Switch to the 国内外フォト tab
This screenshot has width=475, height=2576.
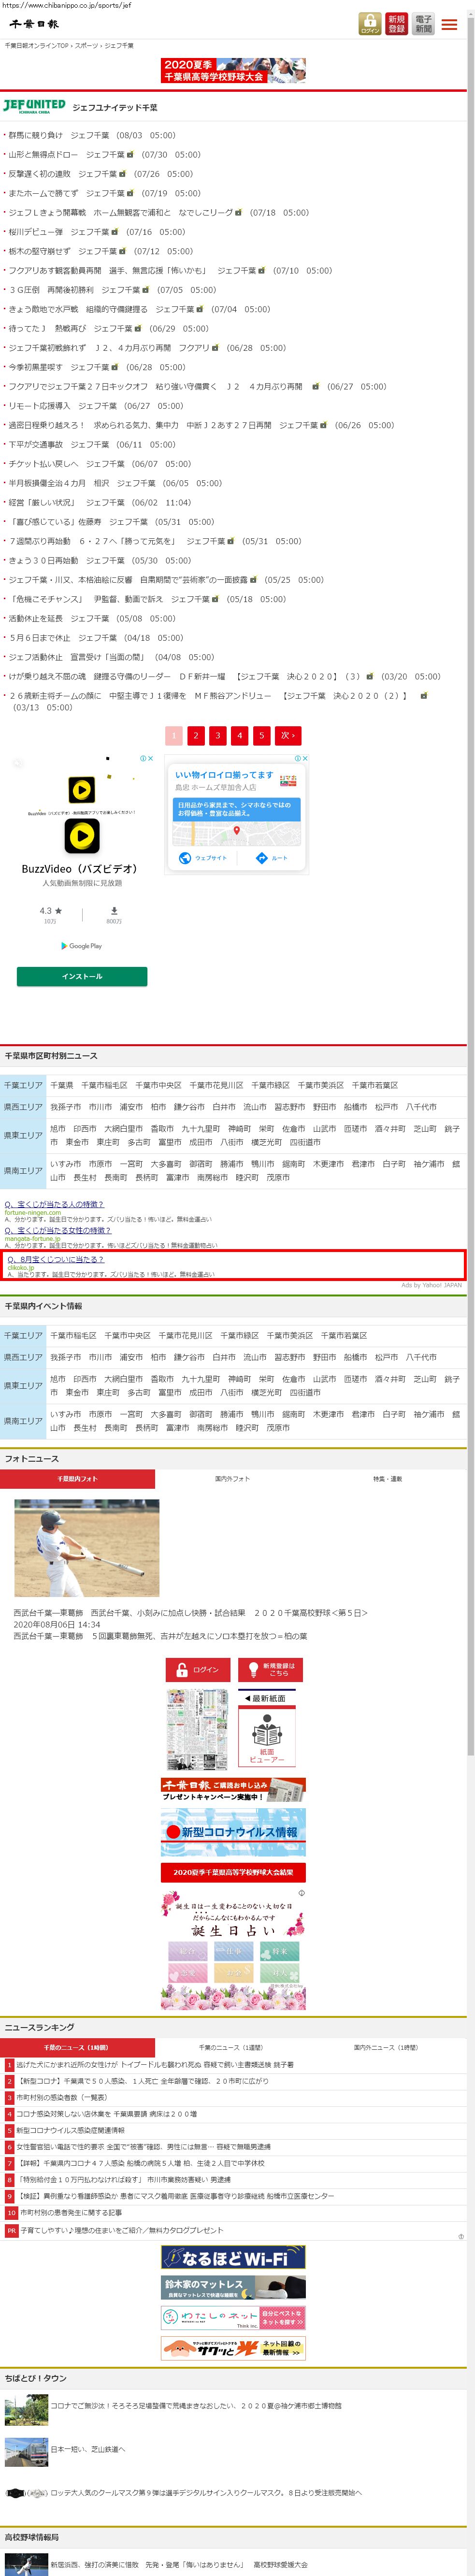tap(232, 1478)
